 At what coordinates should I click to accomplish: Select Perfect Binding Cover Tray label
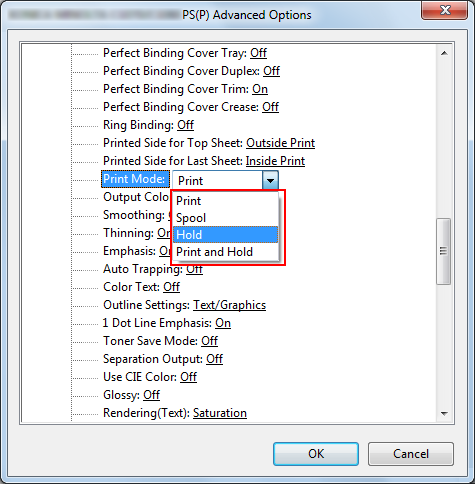pyautogui.click(x=175, y=53)
